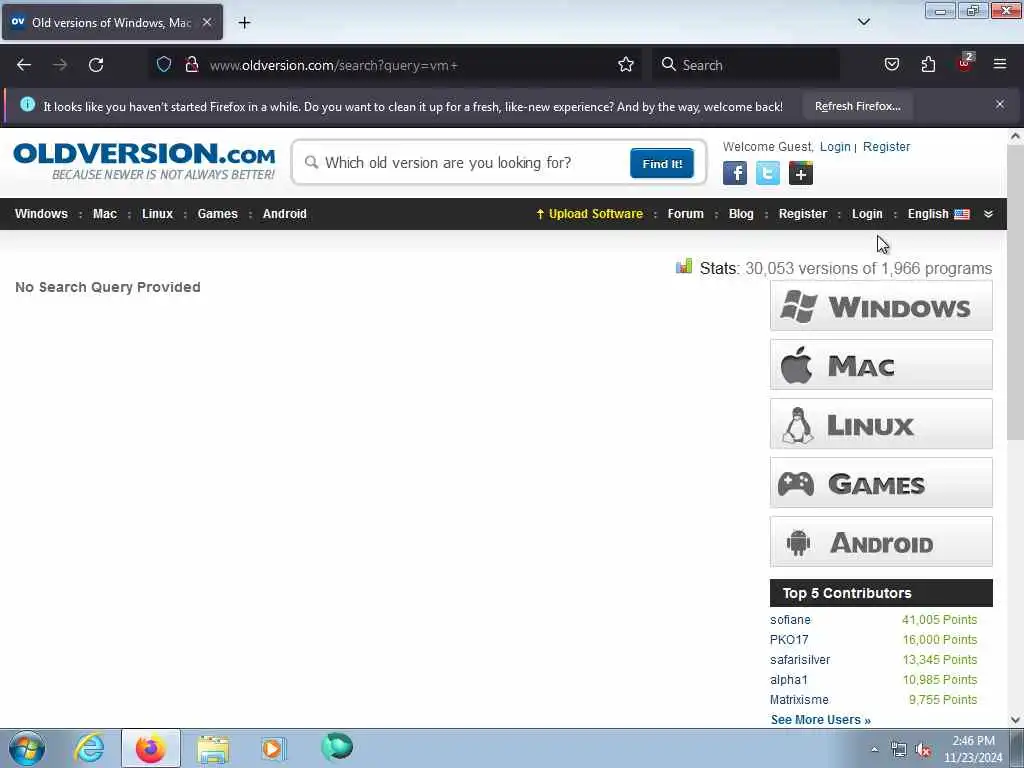Bookmark this page with the star

[626, 64]
